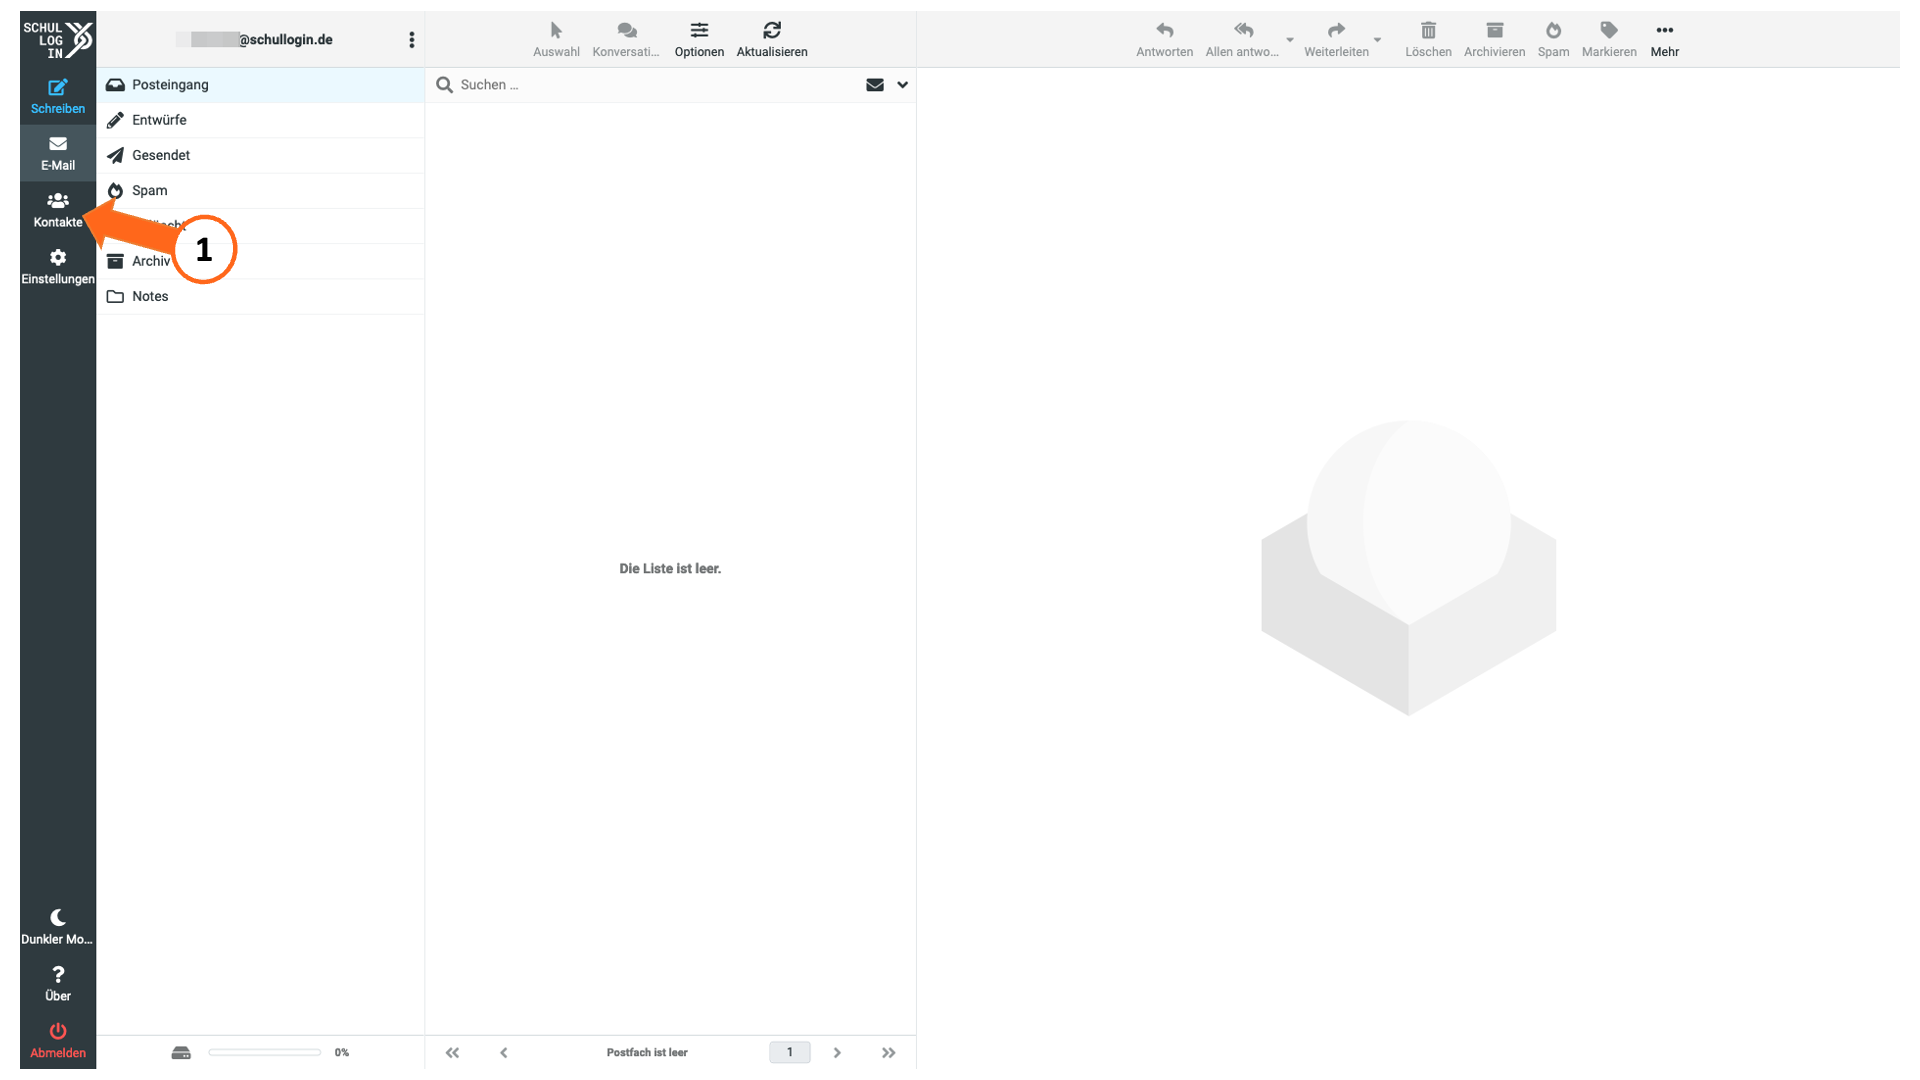Open the Spam folder in list

260,190
